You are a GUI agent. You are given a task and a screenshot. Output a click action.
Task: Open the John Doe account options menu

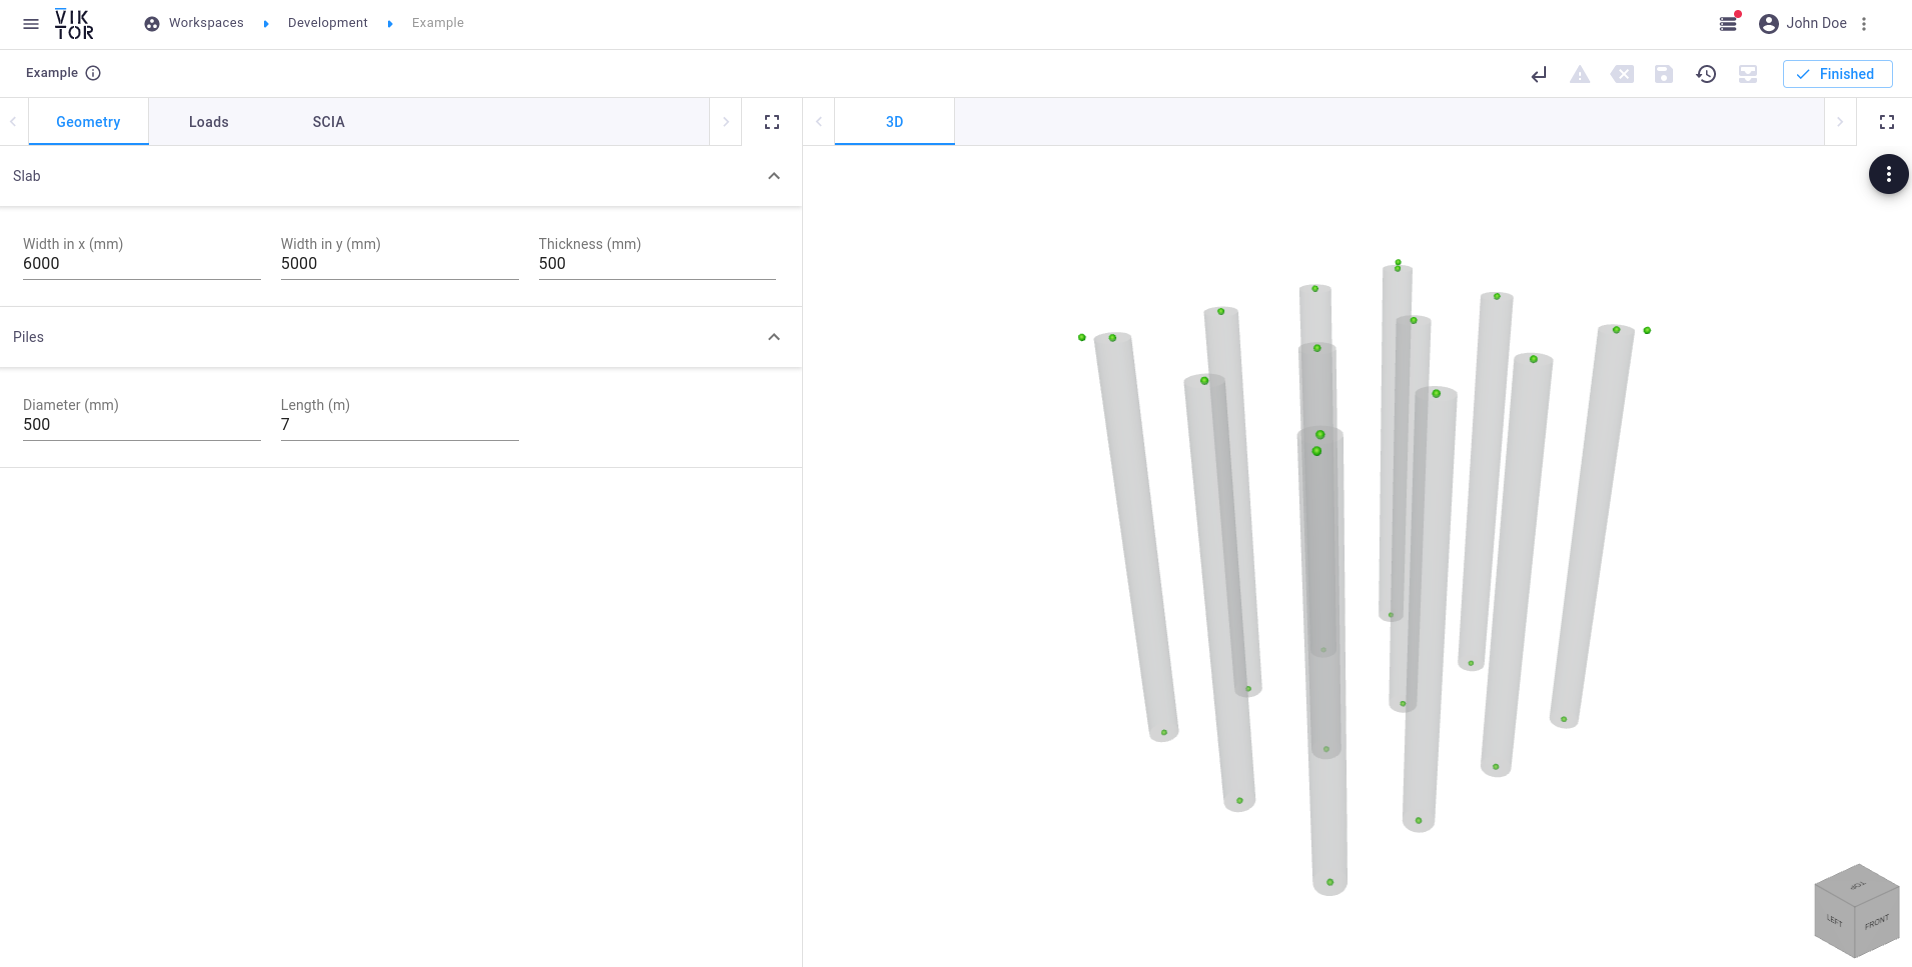[1864, 24]
